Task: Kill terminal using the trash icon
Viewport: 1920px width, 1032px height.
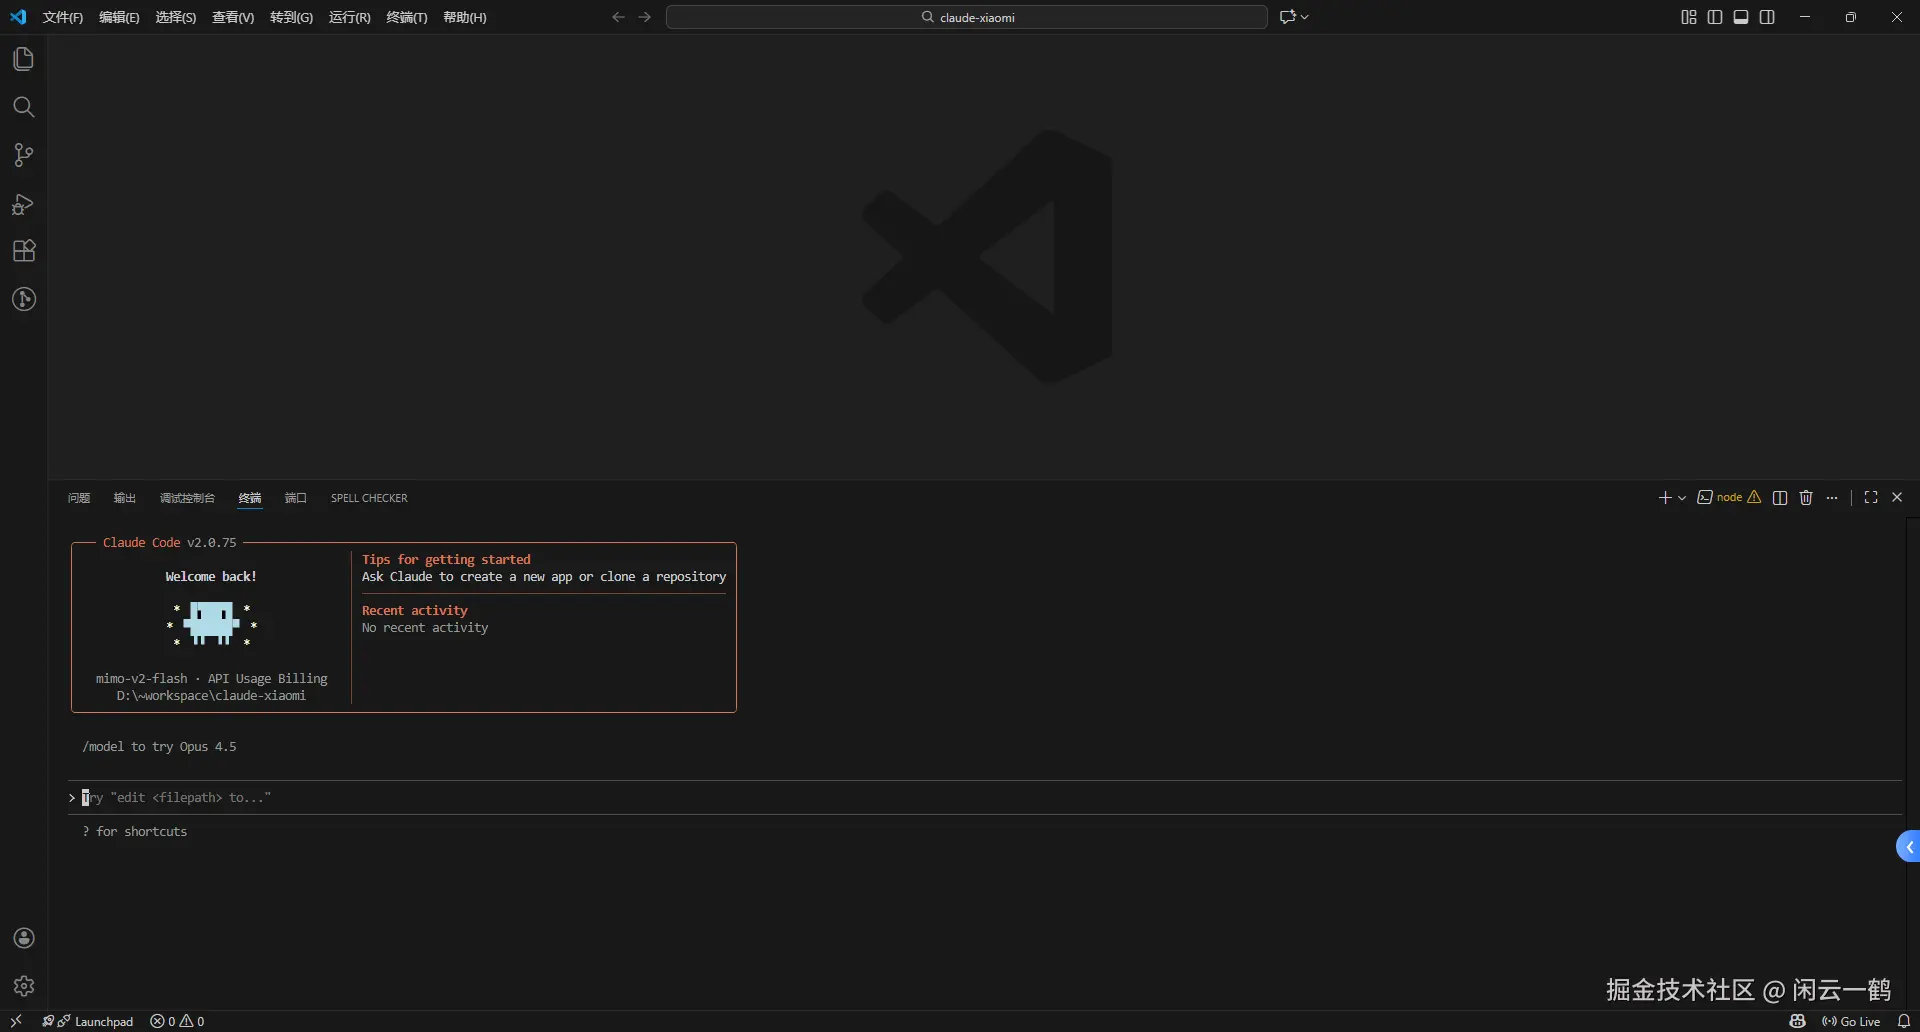Action: 1806,498
